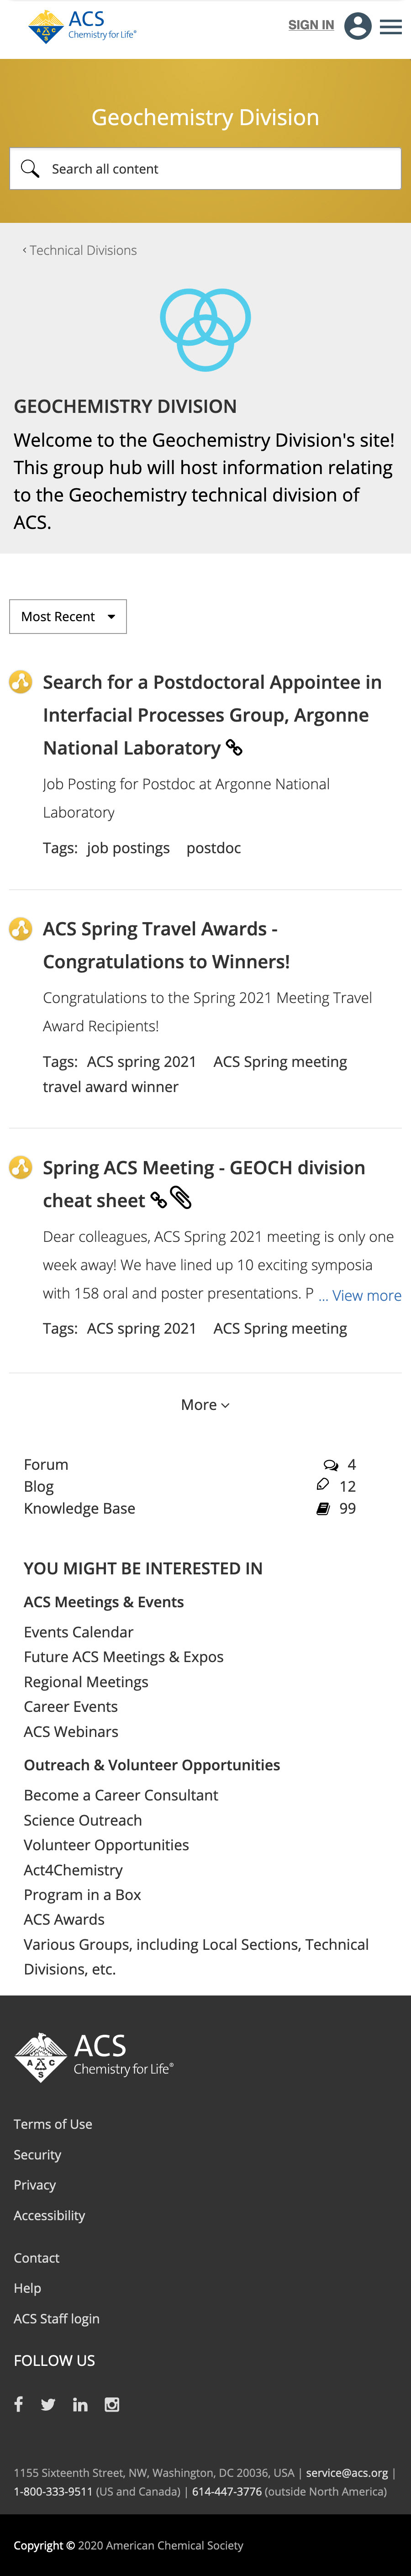Click the search magnifier icon
Screen dimensions: 411x2576
coord(30,169)
